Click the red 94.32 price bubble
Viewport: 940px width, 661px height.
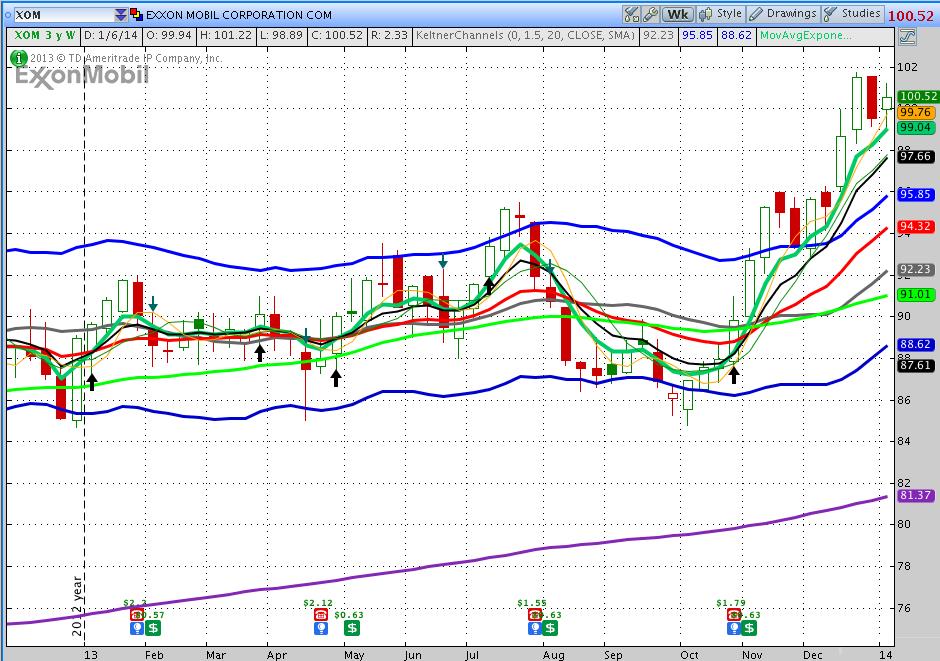click(x=915, y=227)
